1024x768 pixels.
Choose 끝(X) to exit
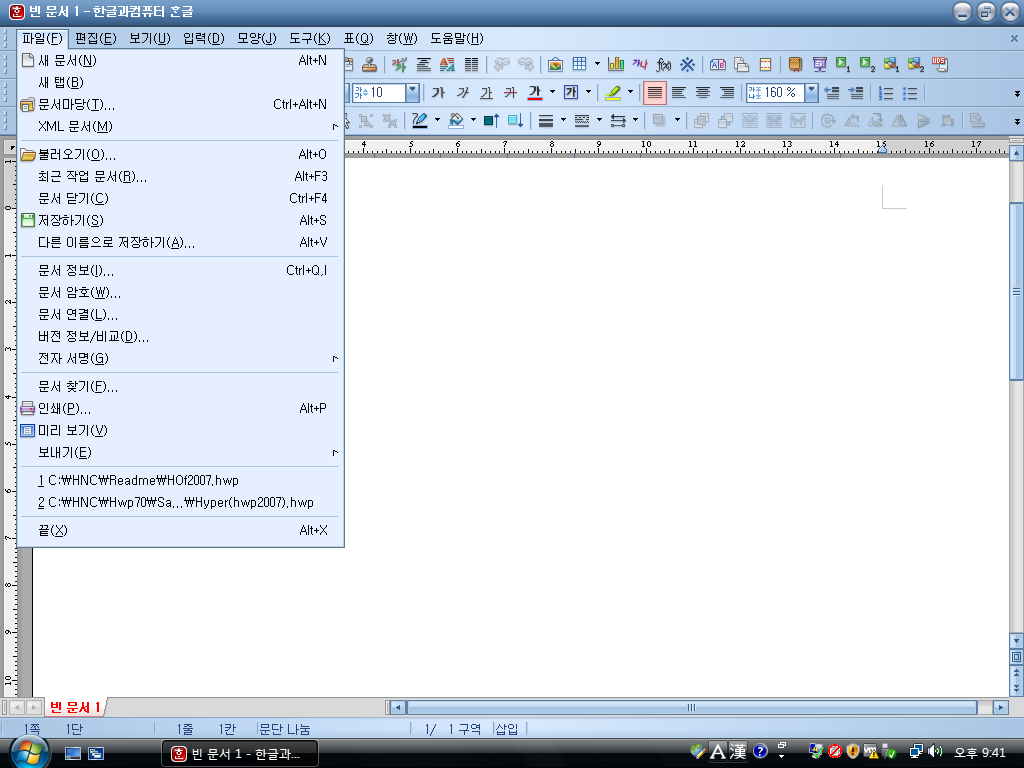(x=180, y=531)
